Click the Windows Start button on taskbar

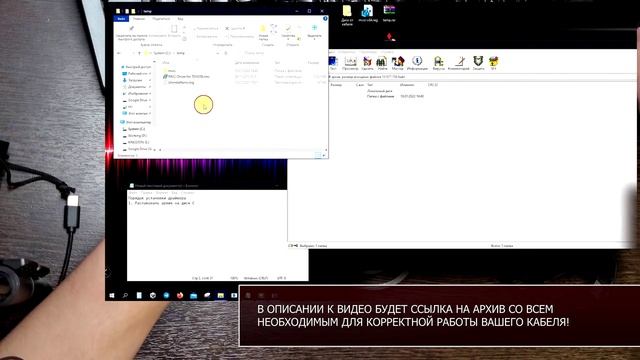112,295
